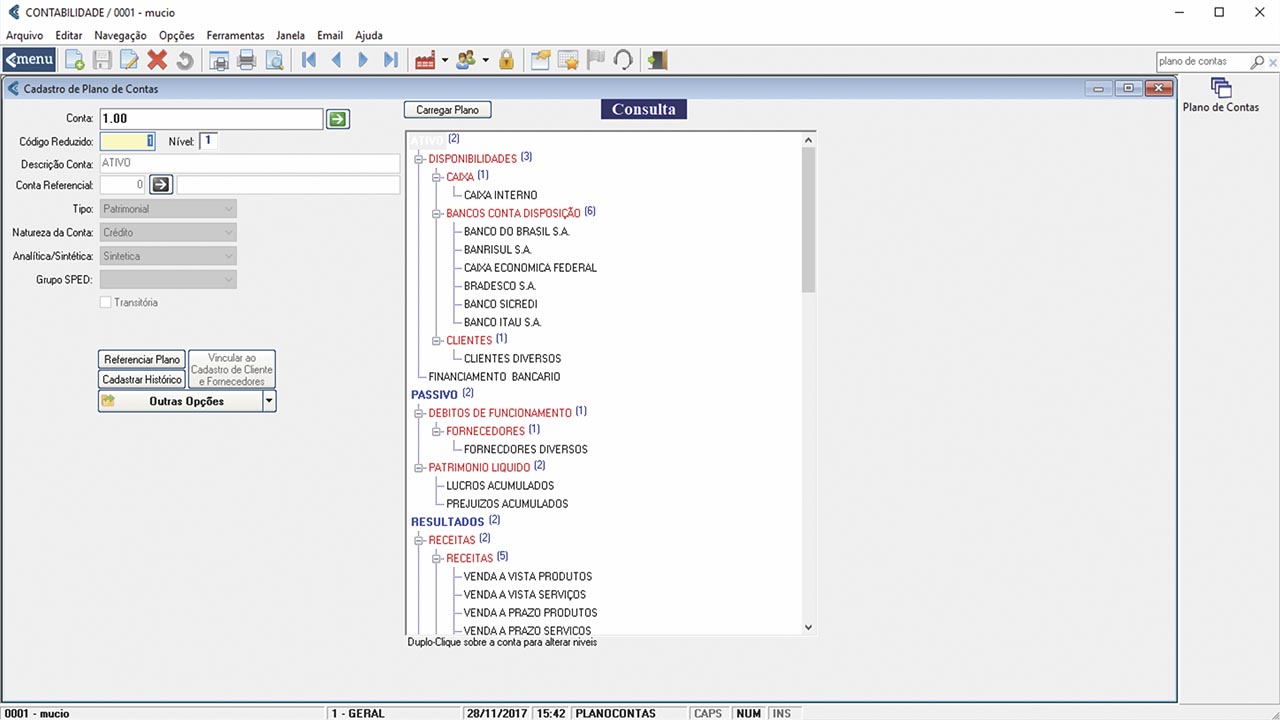Click the printer icon in toolbar
1280x720 pixels.
(246, 61)
